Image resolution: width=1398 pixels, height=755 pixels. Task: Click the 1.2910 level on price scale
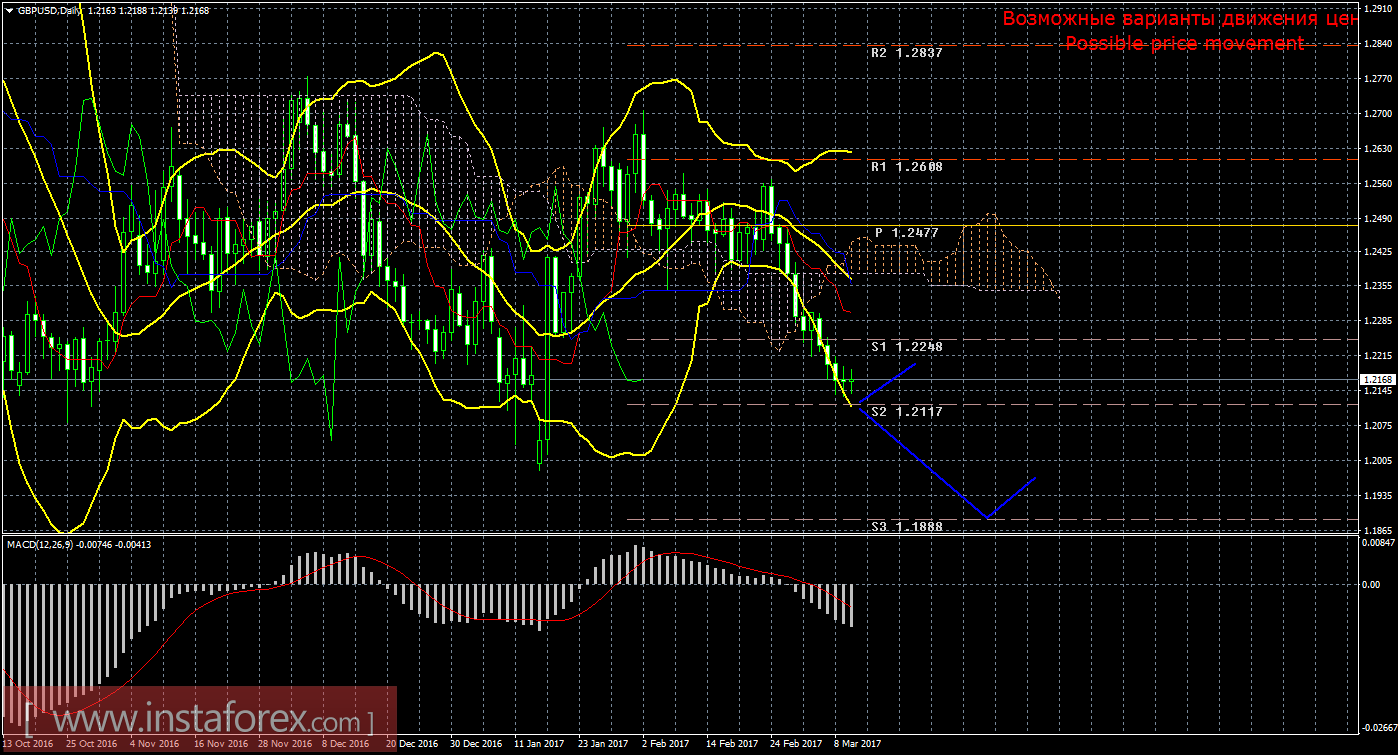tap(1376, 8)
